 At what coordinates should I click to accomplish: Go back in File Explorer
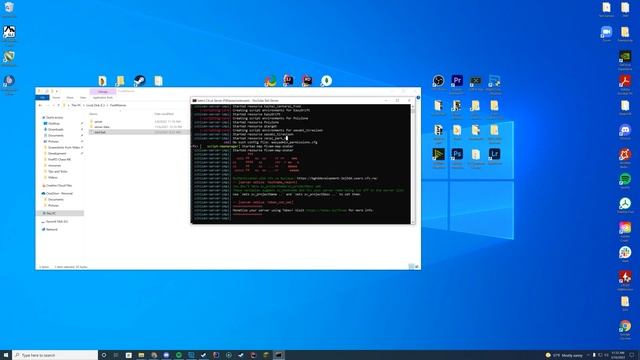coord(40,105)
